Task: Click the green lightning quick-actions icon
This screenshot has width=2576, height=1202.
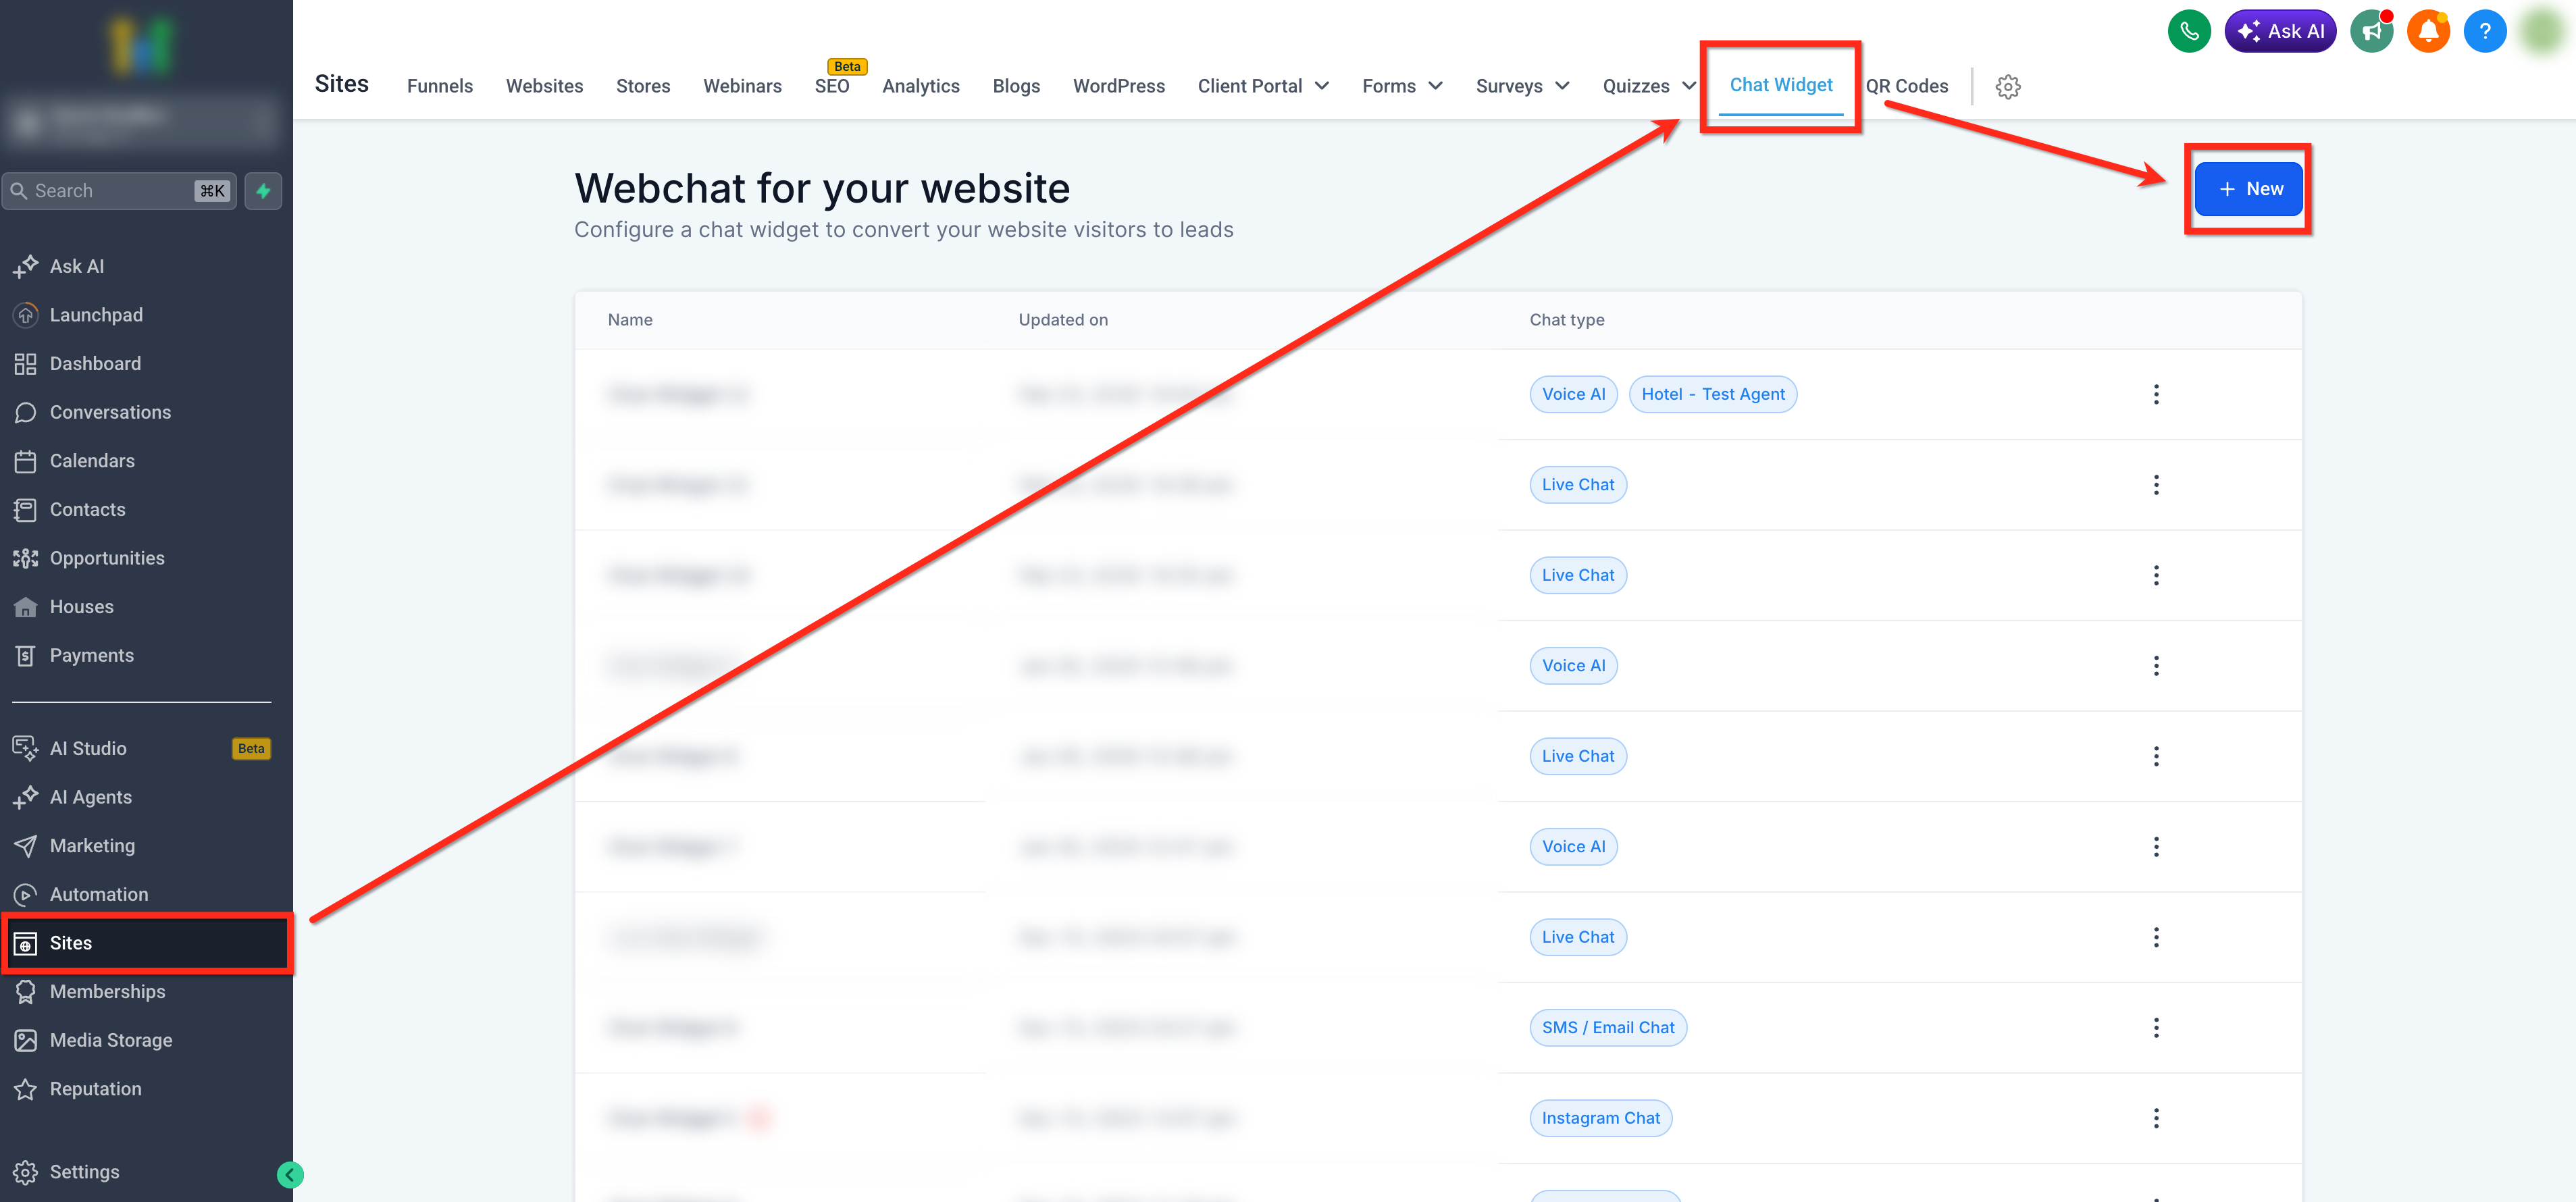Action: click(263, 191)
